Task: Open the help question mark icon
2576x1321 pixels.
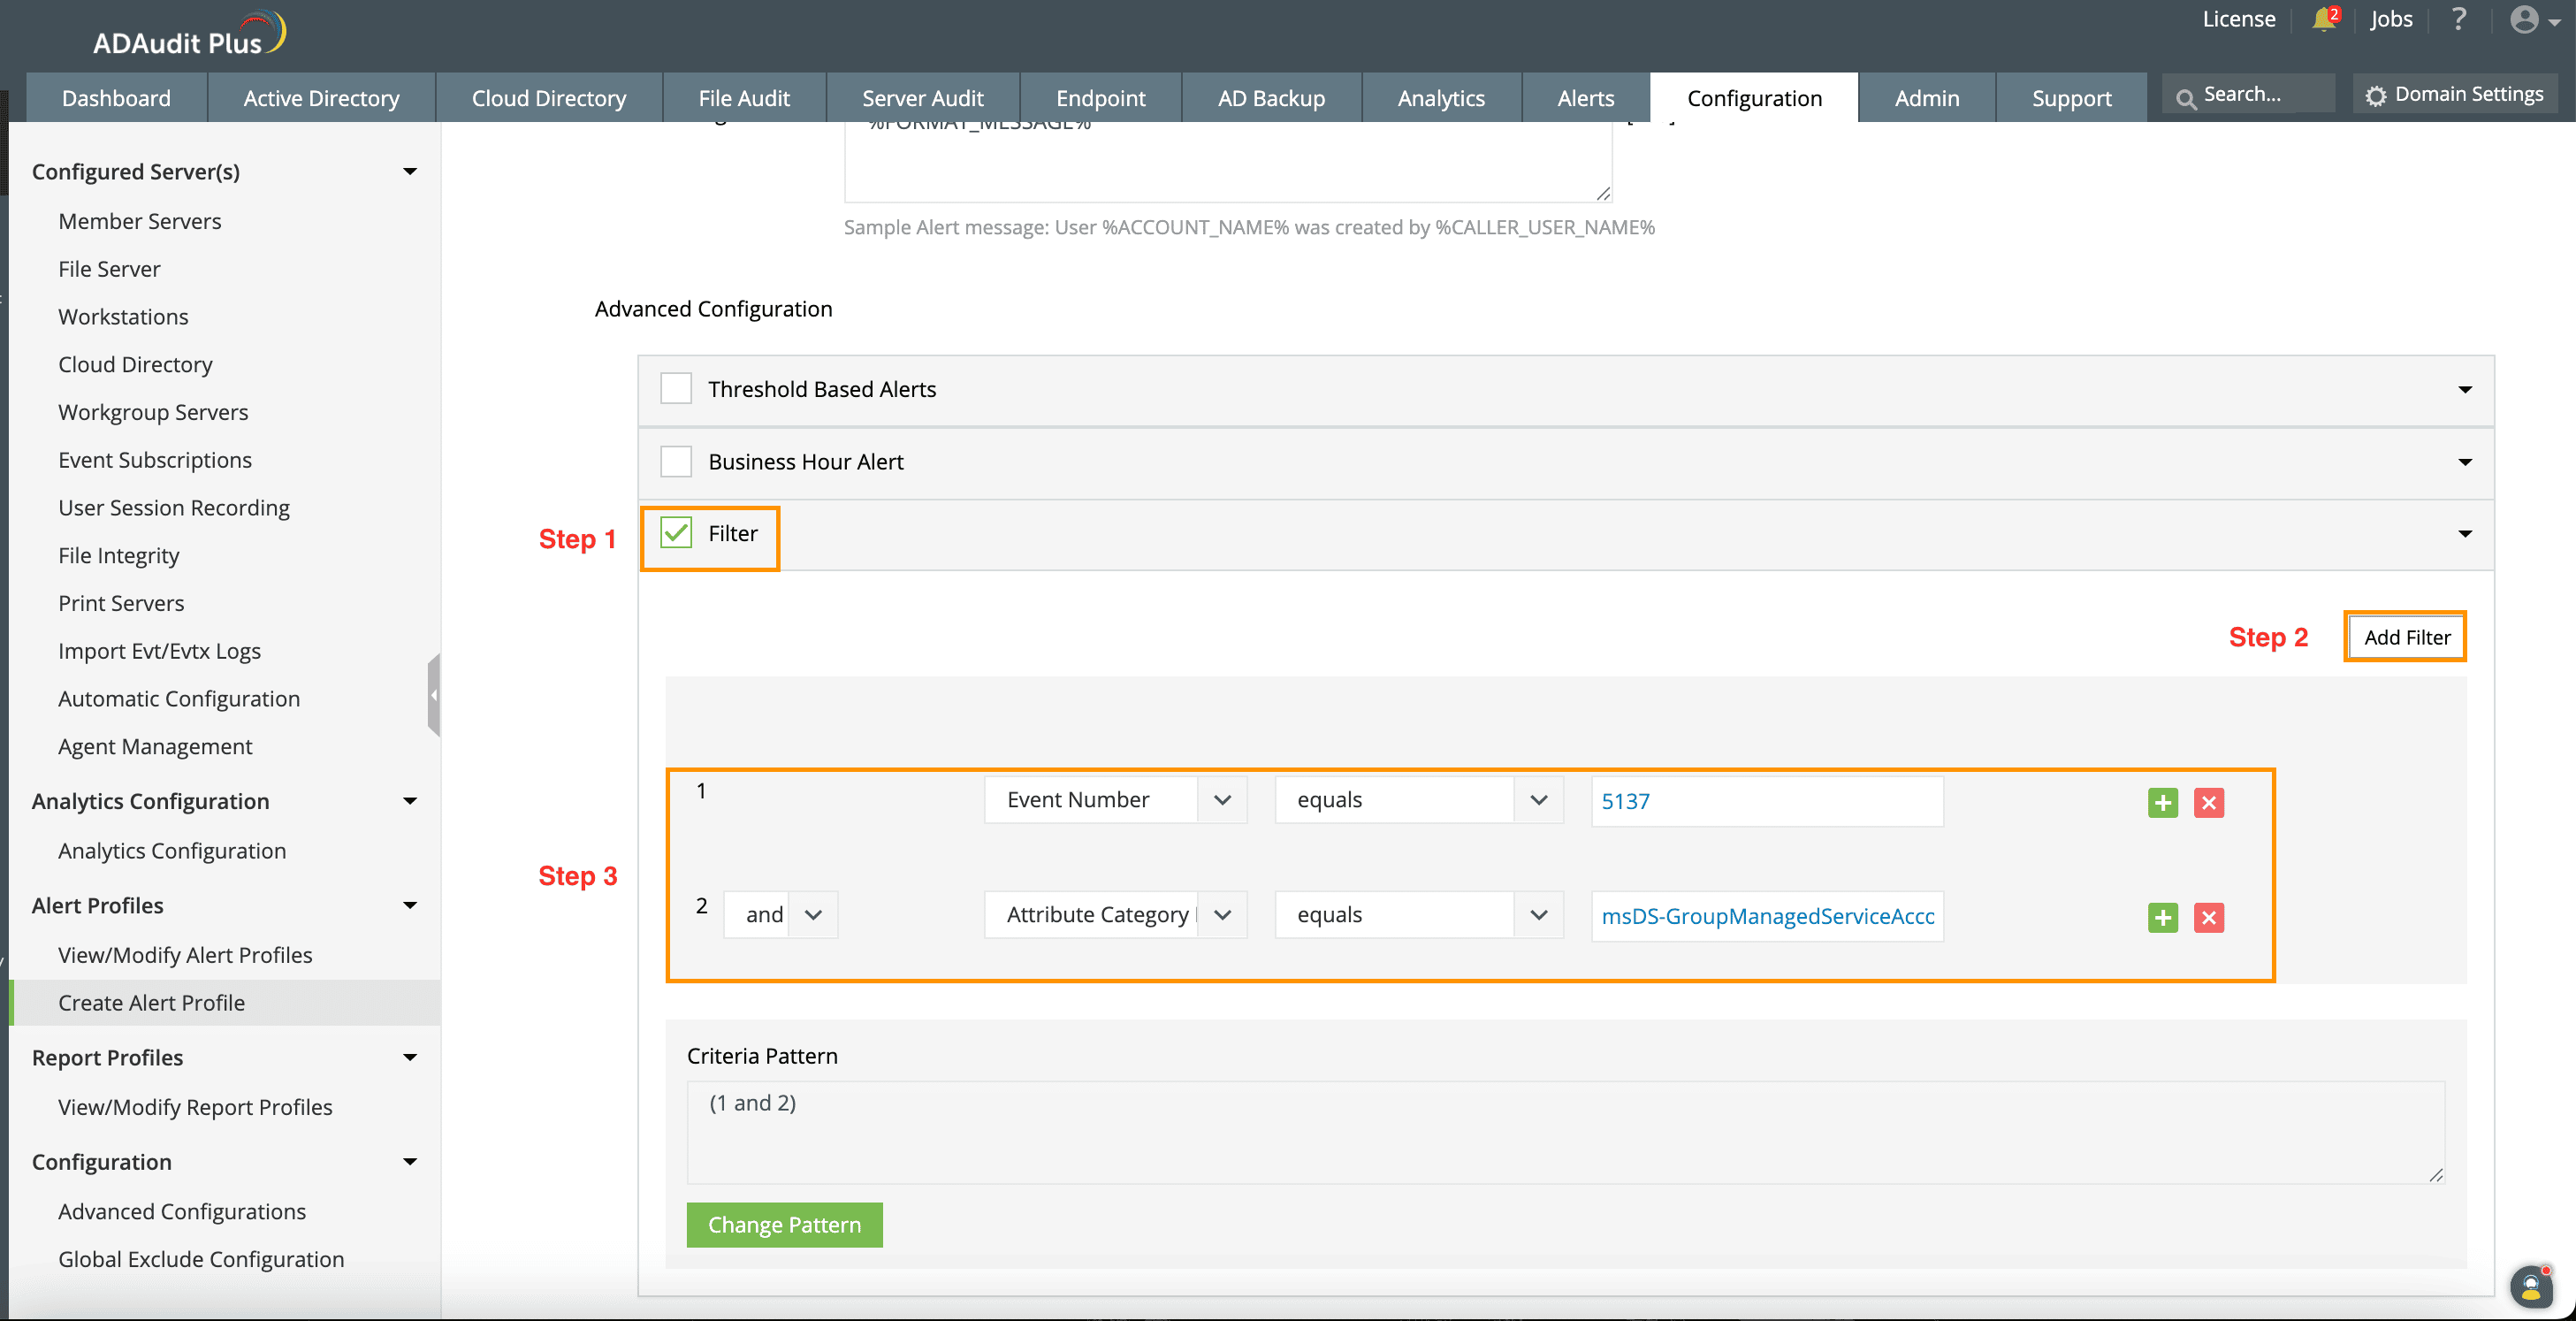Action: 2459,20
